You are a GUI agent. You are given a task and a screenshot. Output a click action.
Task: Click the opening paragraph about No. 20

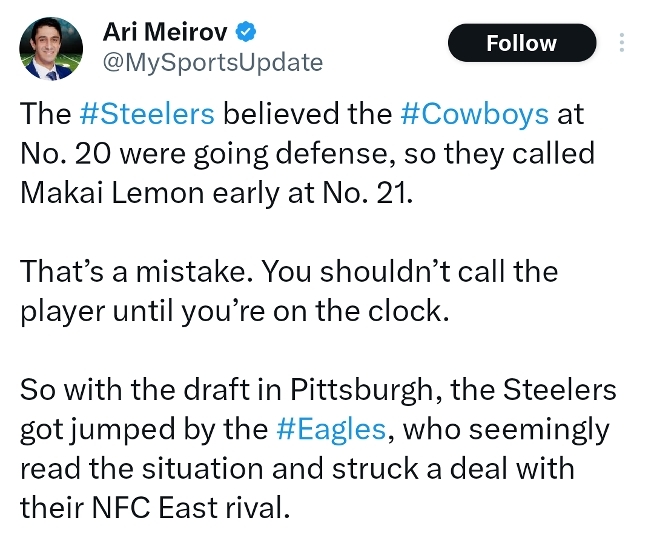(x=308, y=153)
